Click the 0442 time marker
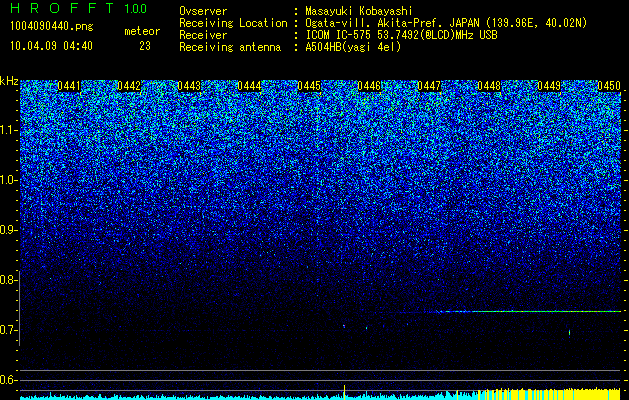The image size is (629, 400). [x=129, y=86]
